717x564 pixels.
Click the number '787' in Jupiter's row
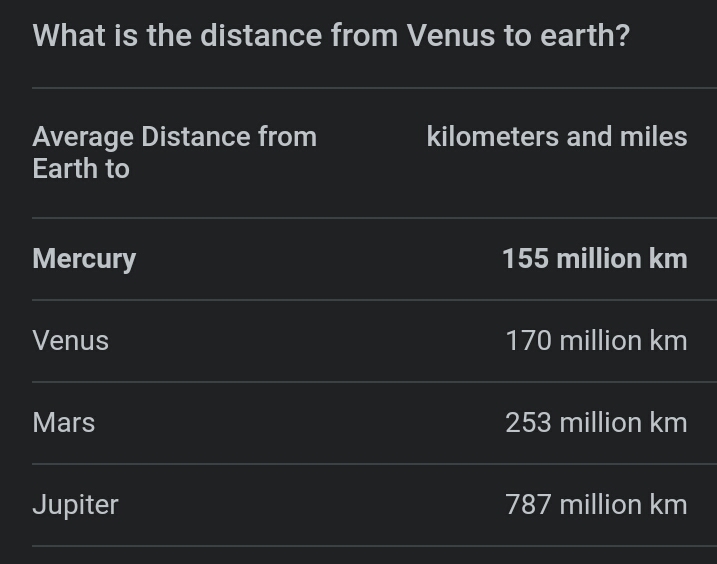528,504
